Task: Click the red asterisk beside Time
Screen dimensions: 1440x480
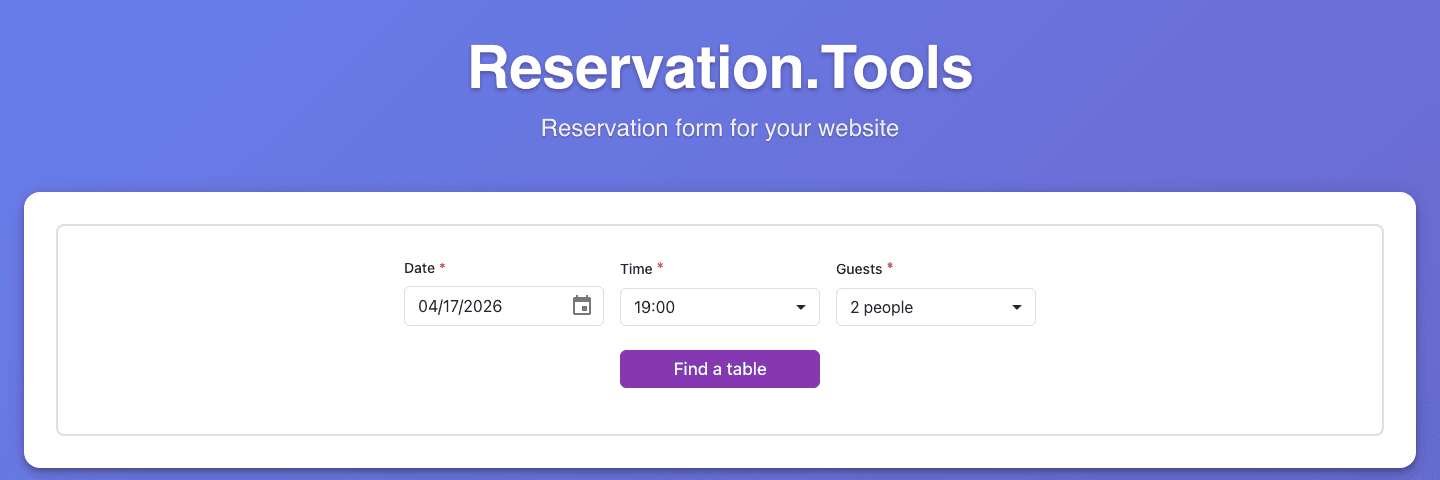Action: pyautogui.click(x=660, y=267)
